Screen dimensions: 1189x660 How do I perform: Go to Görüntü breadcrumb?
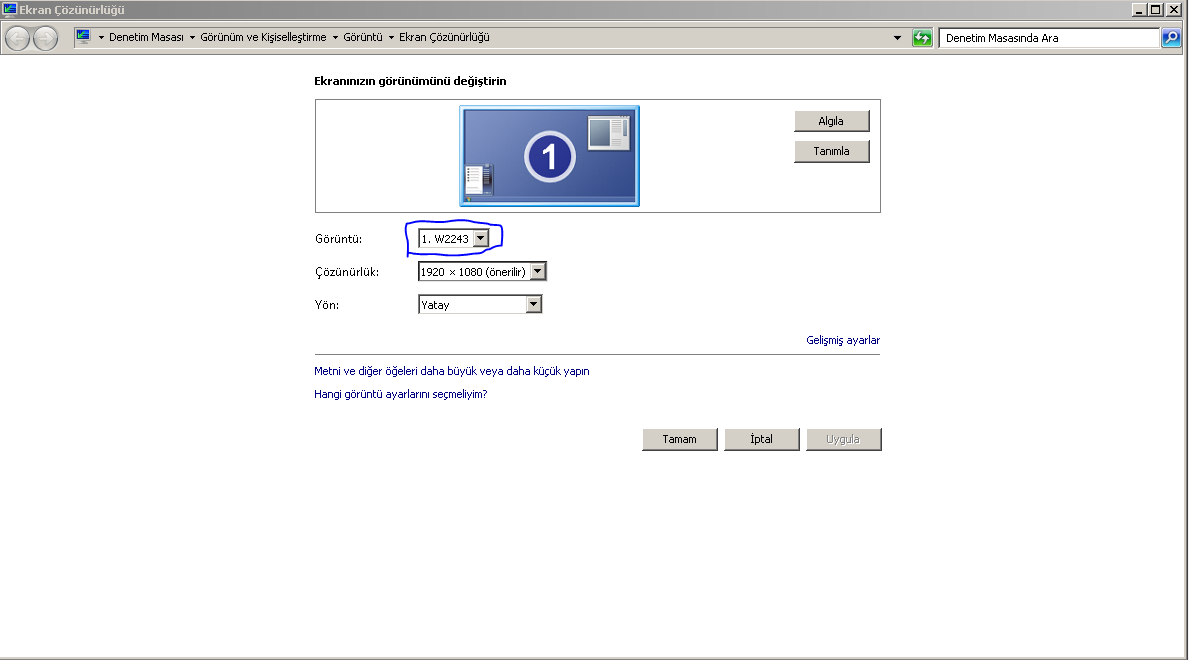362,37
